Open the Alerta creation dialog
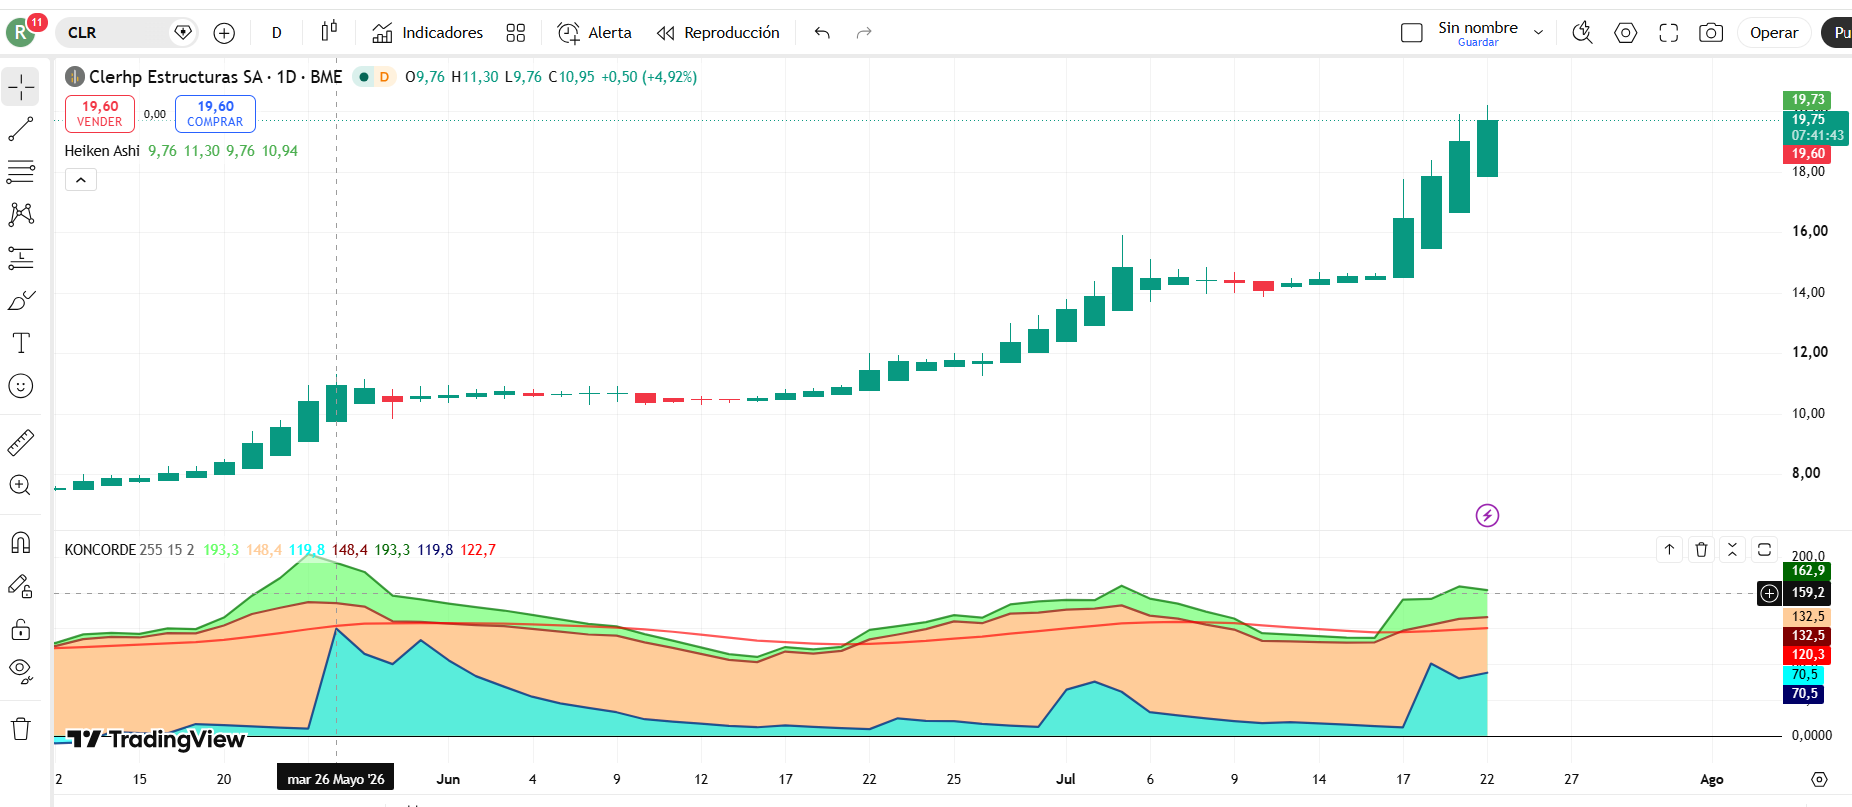The height and width of the screenshot is (807, 1852). tap(595, 33)
